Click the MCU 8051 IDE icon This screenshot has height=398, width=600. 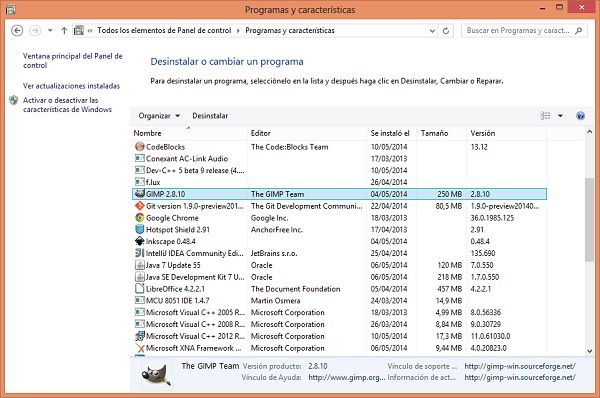tap(140, 301)
